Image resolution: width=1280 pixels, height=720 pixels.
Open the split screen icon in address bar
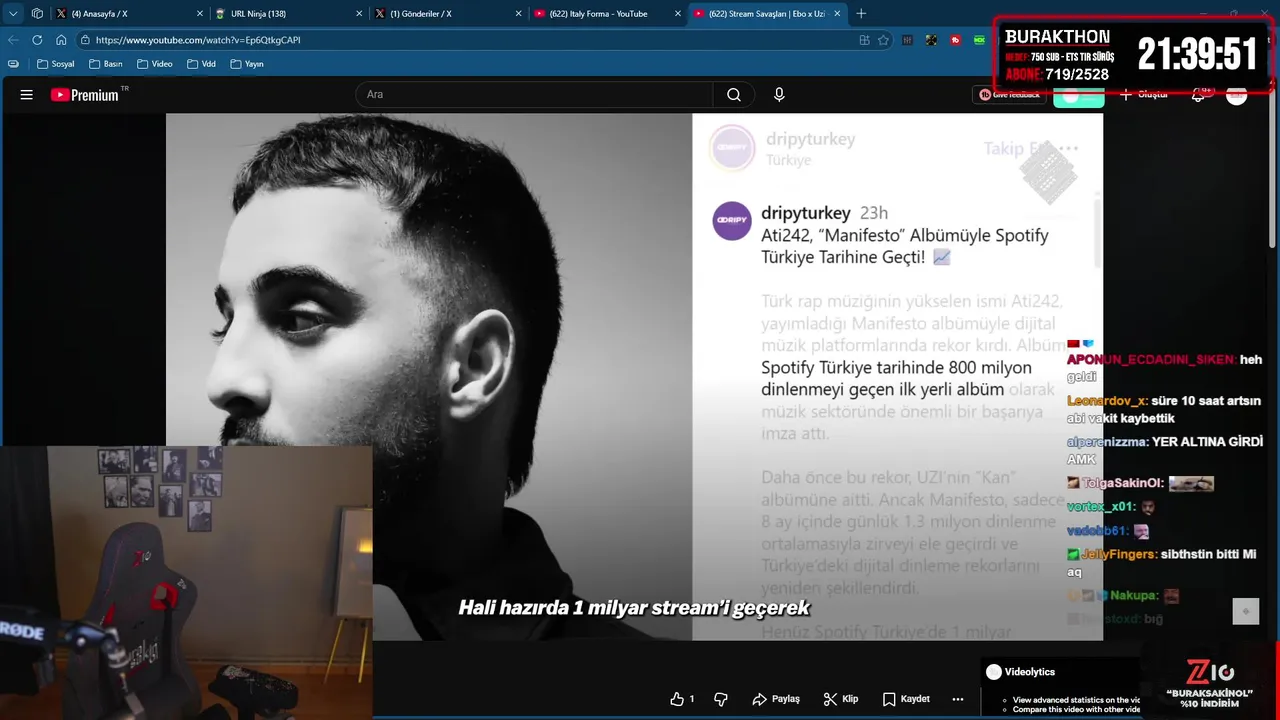[x=864, y=40]
